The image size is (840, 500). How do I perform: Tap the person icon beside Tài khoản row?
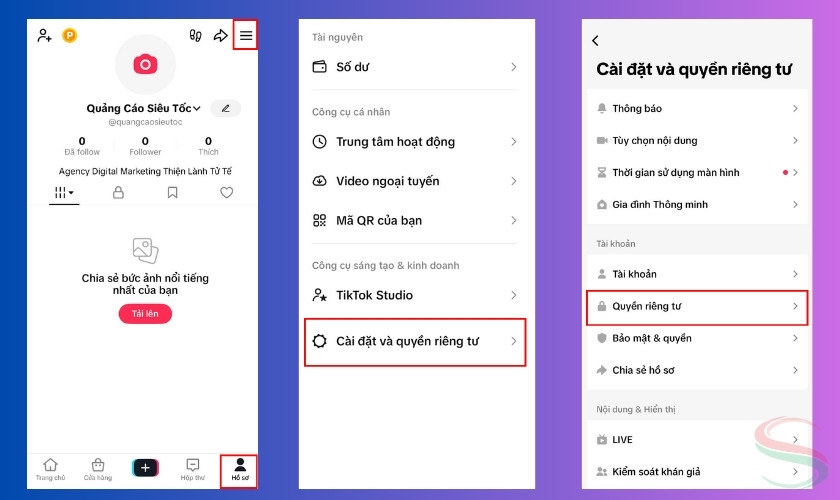click(602, 274)
